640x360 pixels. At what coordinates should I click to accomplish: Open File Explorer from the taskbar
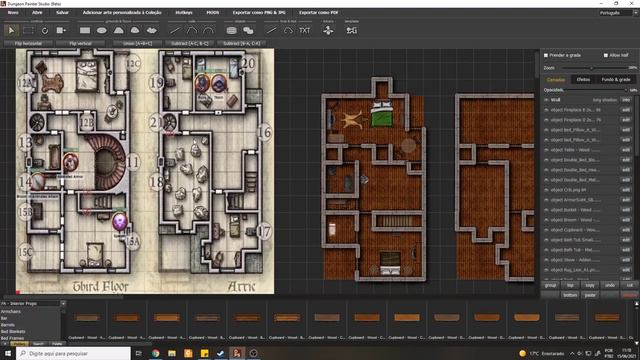(x=172, y=353)
